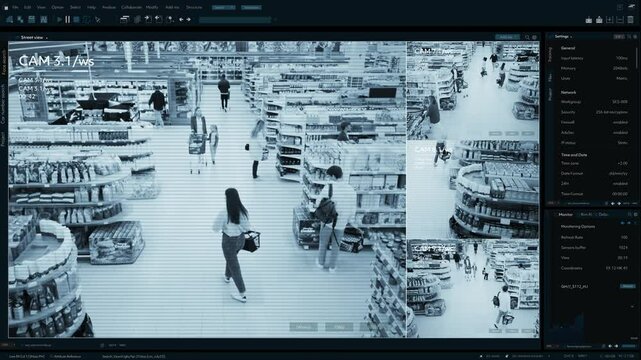Select the bottom-right camera feed thumbnail
Viewport: 641px width, 360px height.
click(x=473, y=289)
